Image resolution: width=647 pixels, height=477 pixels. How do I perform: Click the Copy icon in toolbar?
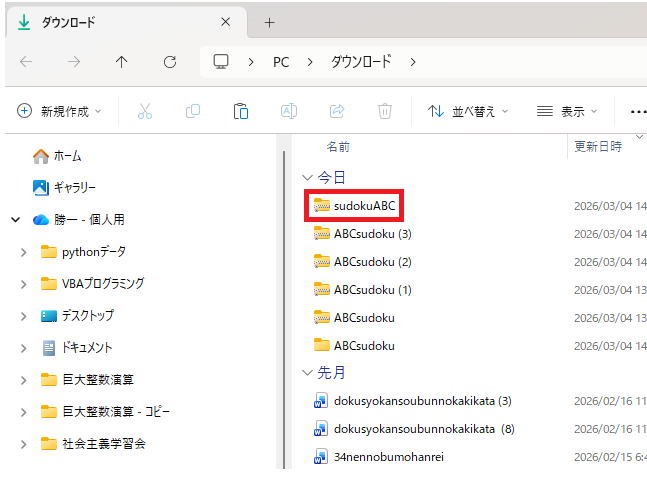coord(193,111)
